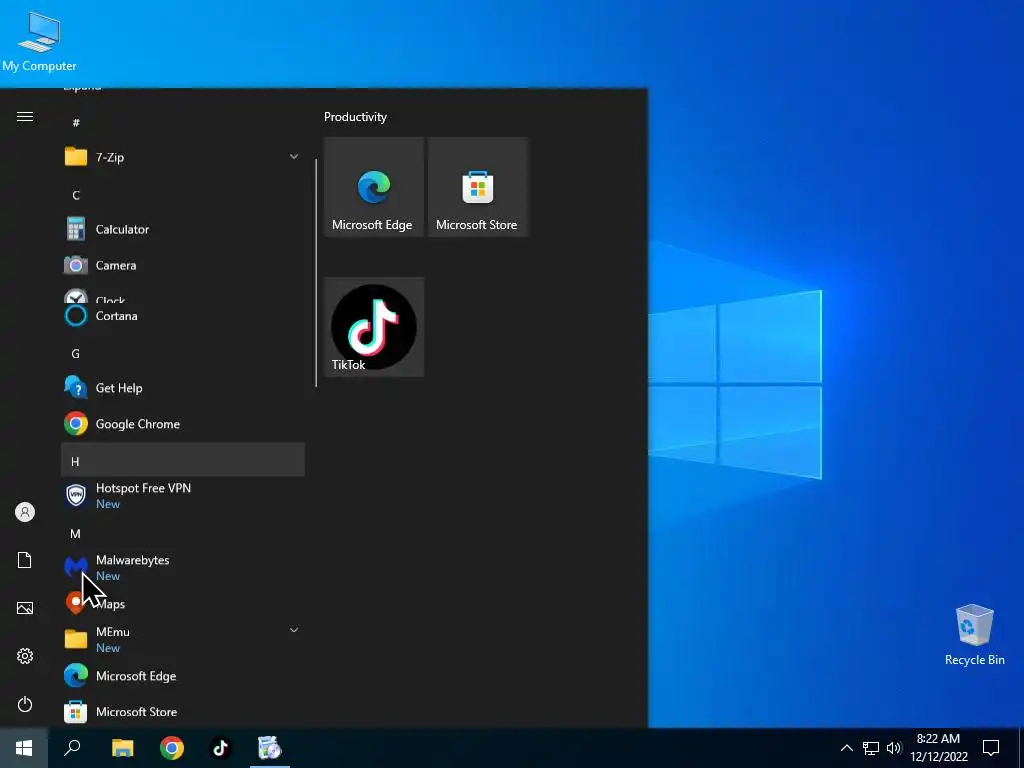1024x768 pixels.
Task: Click the Microsoft Edge tile
Action: pos(374,187)
